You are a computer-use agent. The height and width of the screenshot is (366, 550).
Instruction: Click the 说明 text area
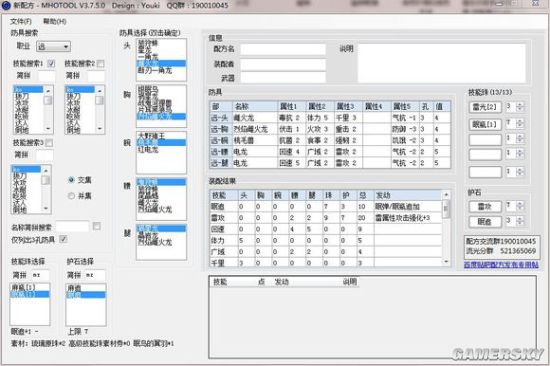[441, 64]
